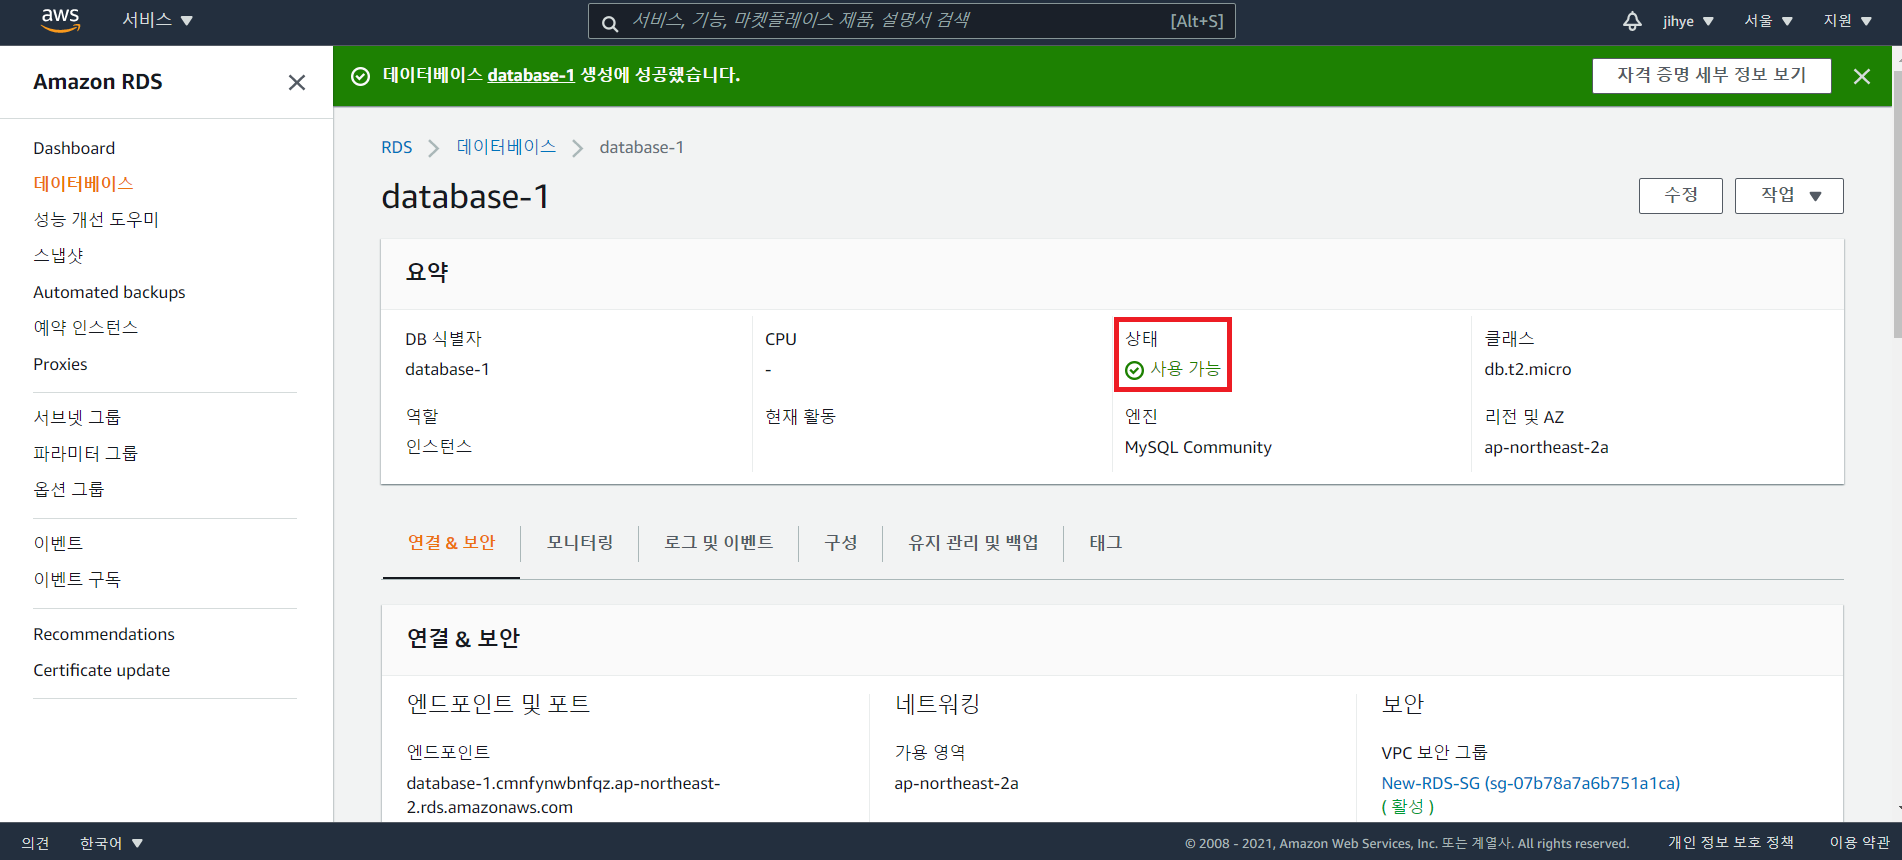Click the search magnifier icon
This screenshot has height=860, width=1902.
click(609, 23)
